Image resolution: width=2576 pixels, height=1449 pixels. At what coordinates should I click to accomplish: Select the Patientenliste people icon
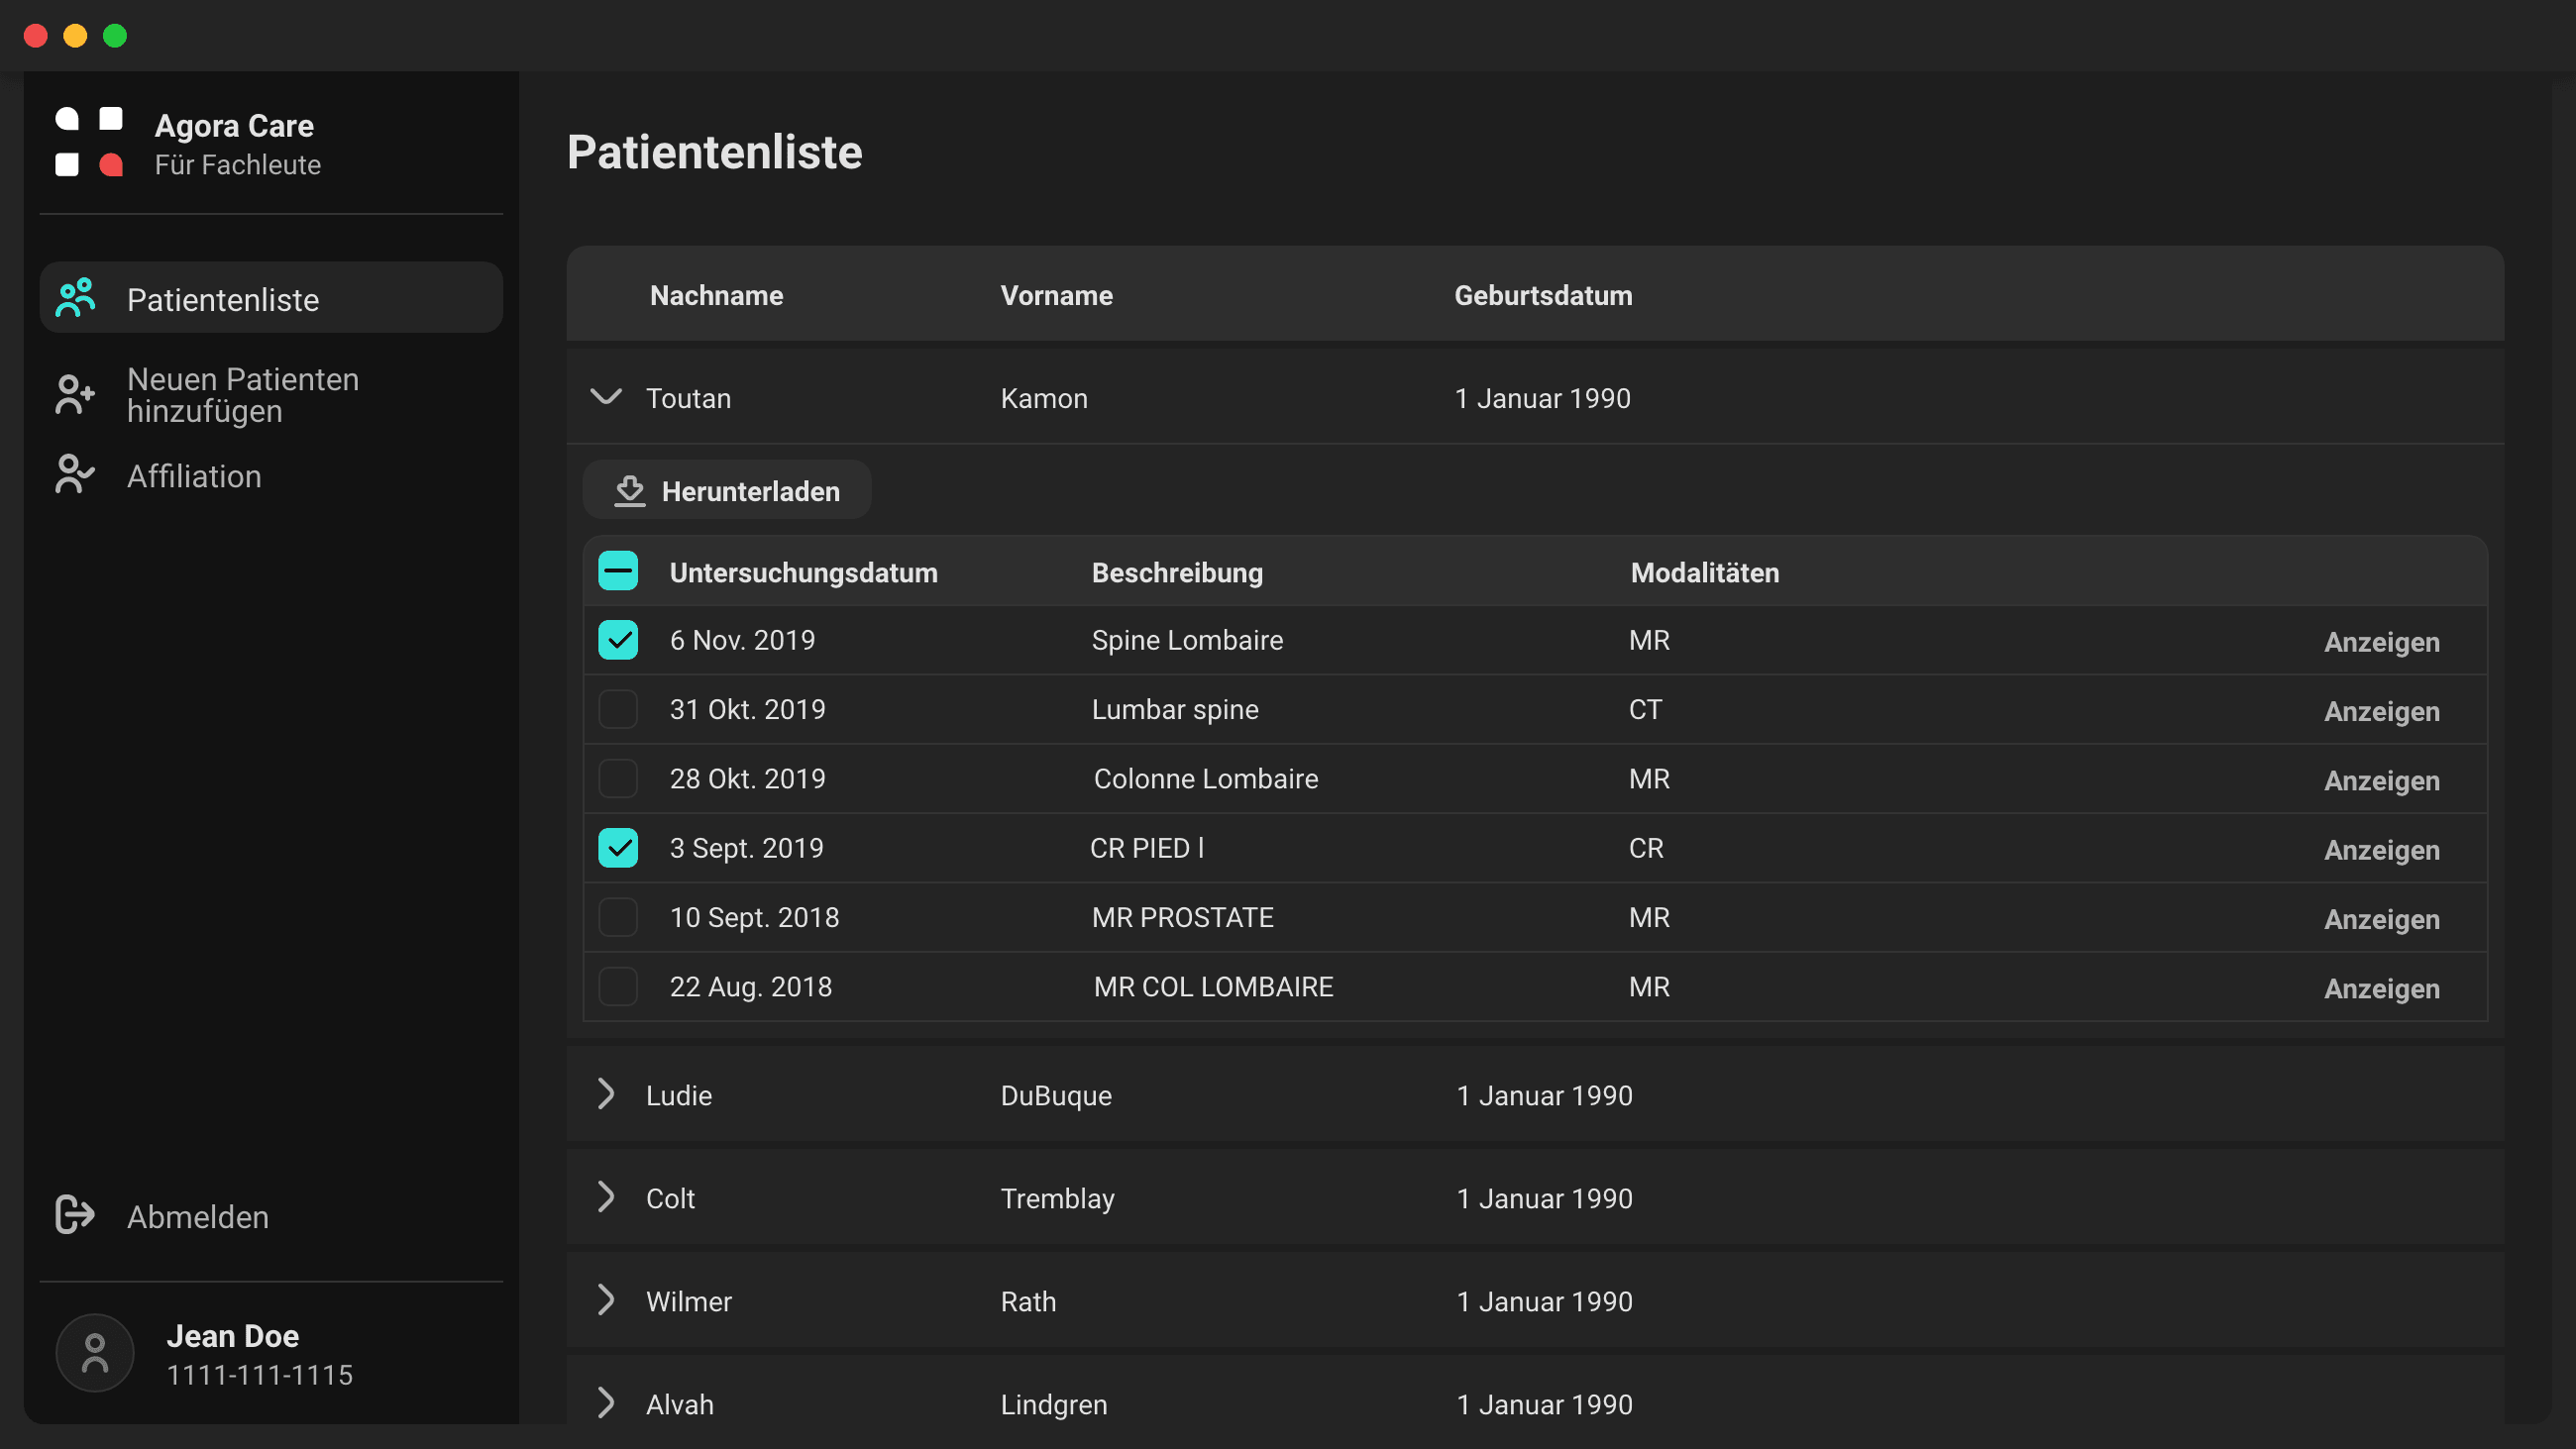pyautogui.click(x=74, y=297)
